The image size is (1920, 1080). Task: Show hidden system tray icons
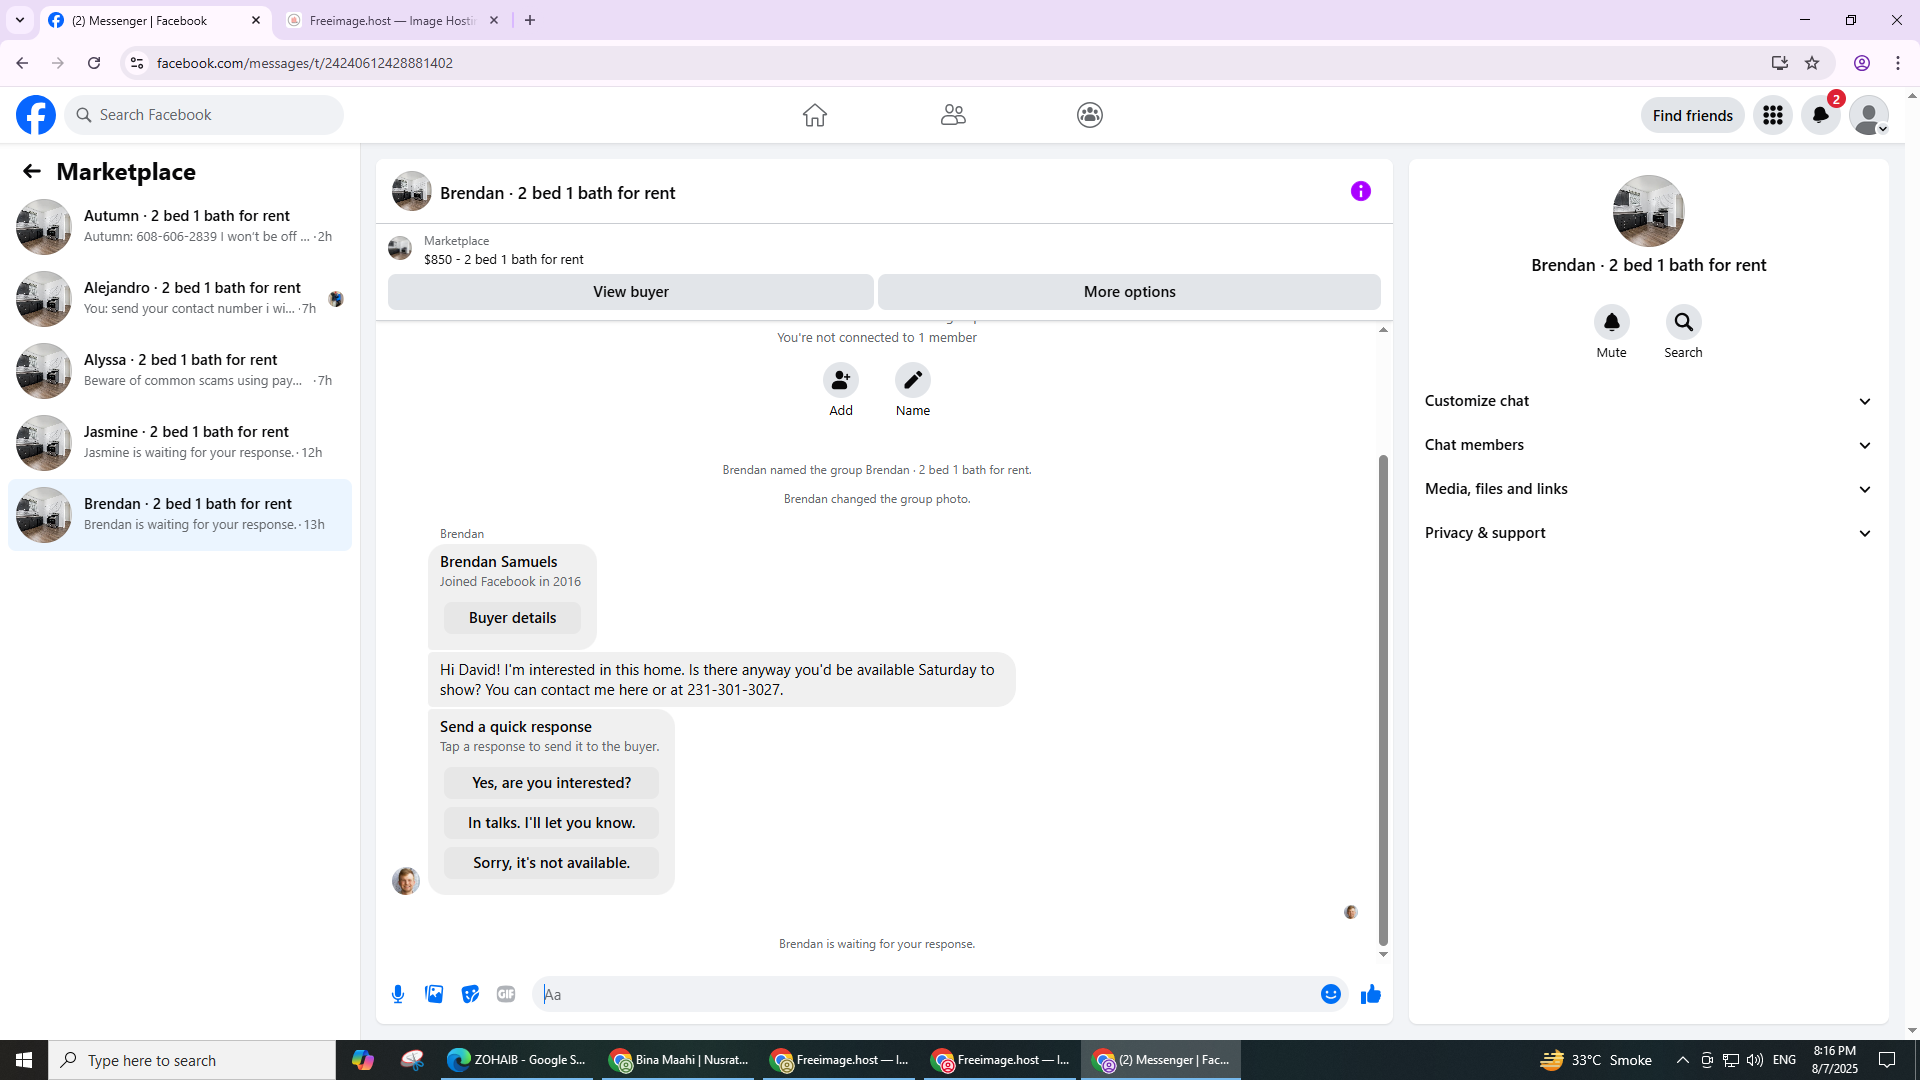(x=1682, y=1060)
